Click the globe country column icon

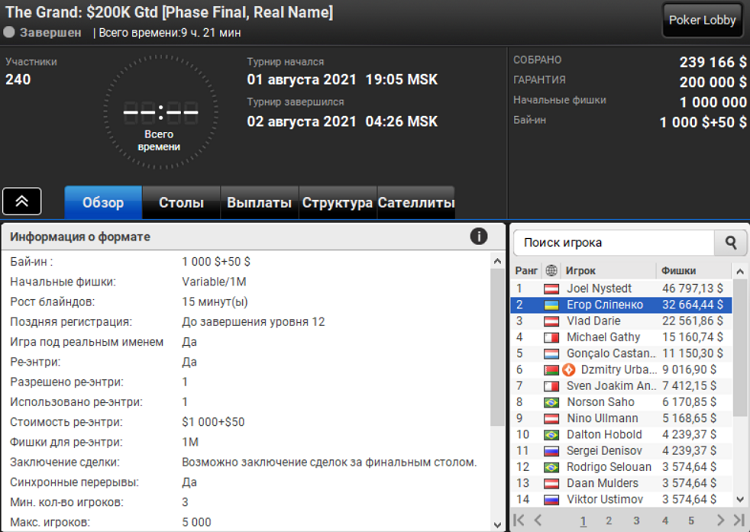click(551, 270)
